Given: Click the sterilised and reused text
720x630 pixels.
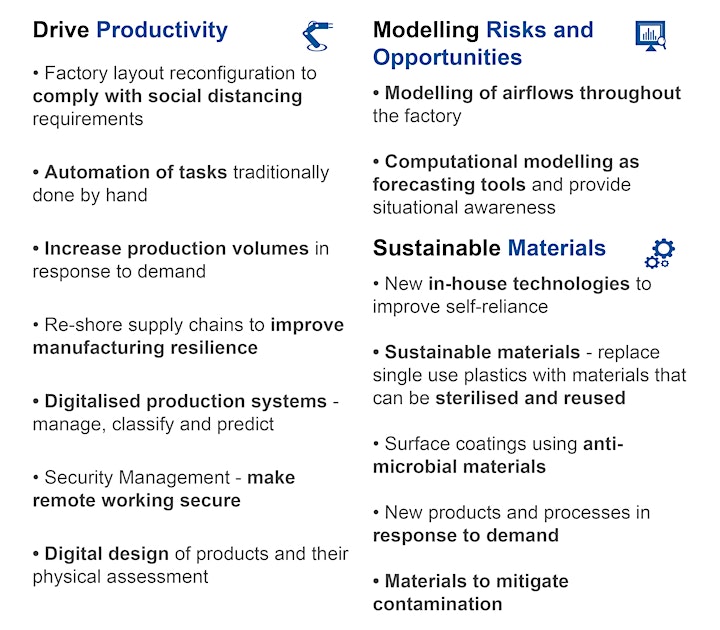Looking at the screenshot, I should (530, 398).
